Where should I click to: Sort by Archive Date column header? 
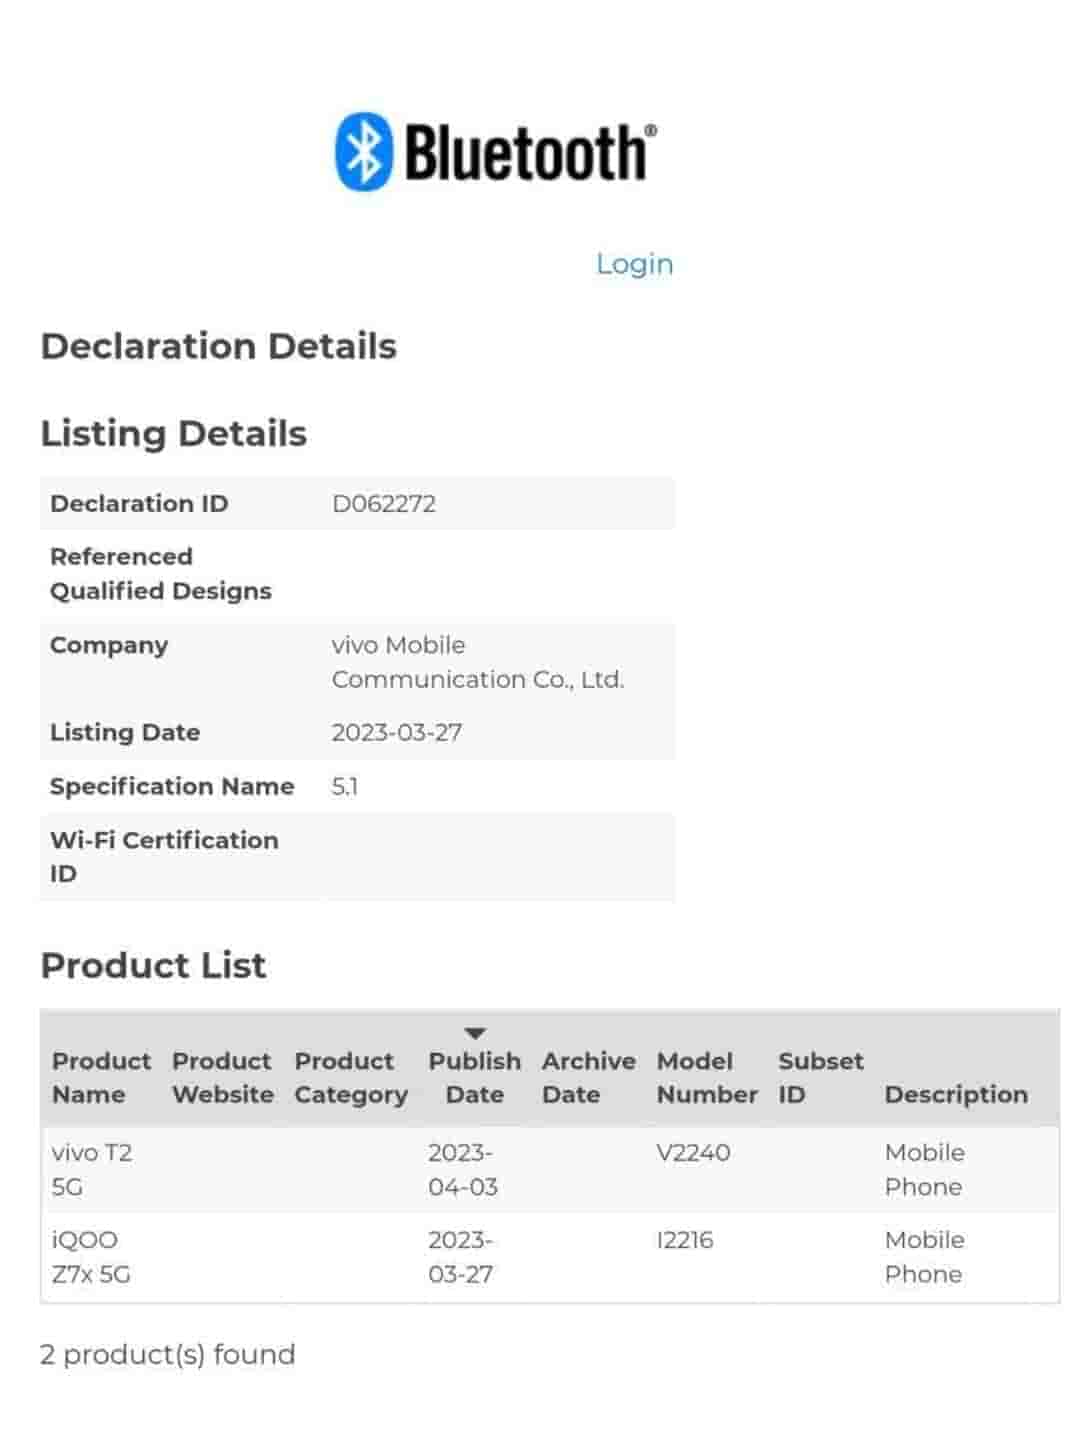588,1077
